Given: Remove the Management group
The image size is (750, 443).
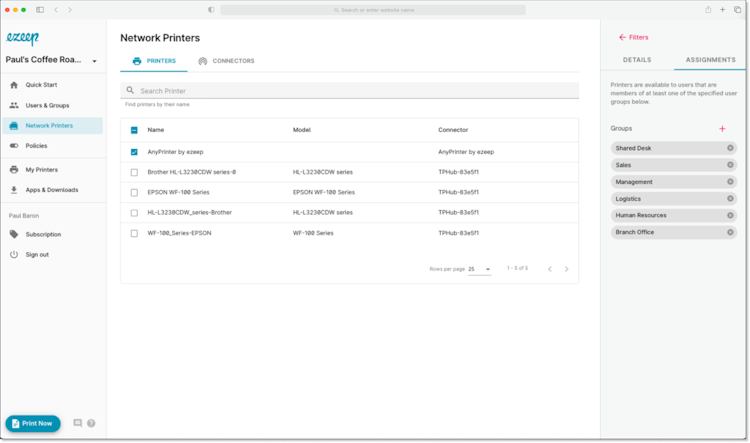Looking at the screenshot, I should click(x=730, y=182).
